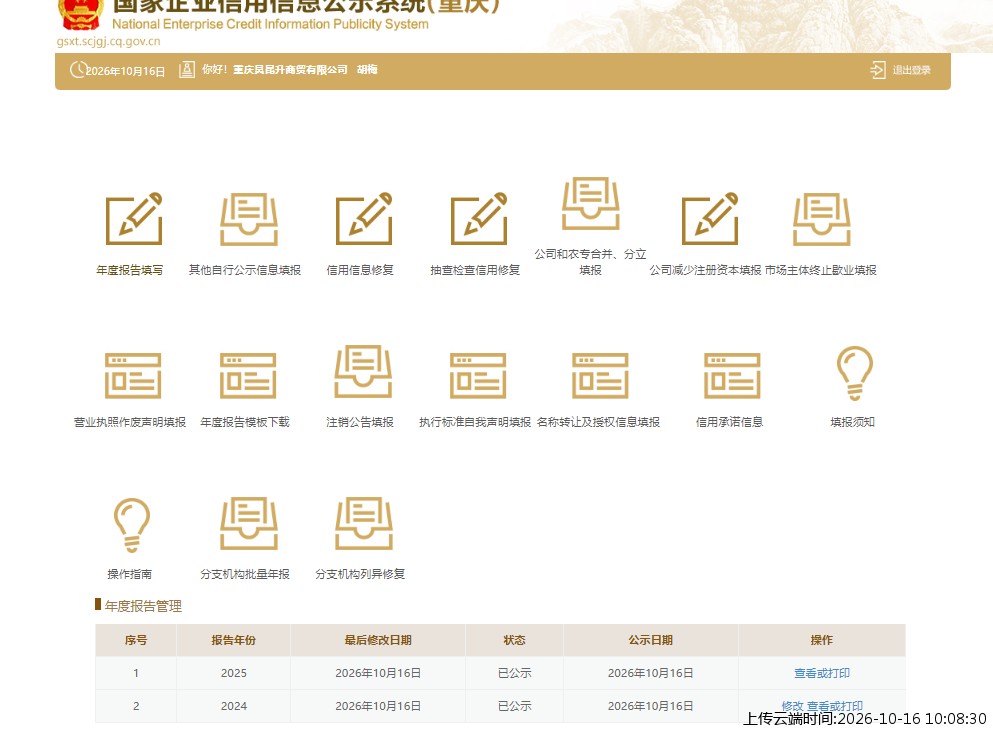Click the site URL gsxt.scjgj.cq.gov.cn
This screenshot has width=993, height=732.
(108, 41)
